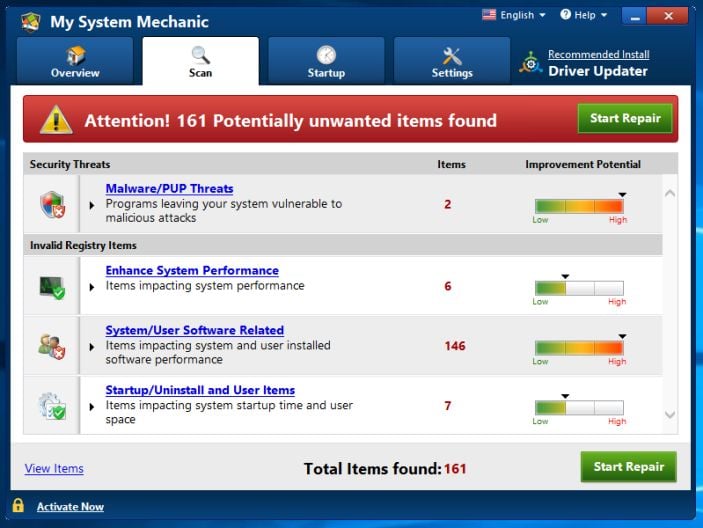Image resolution: width=703 pixels, height=528 pixels.
Task: Expand the Malware/PUP Threats row arrow
Action: 92,205
